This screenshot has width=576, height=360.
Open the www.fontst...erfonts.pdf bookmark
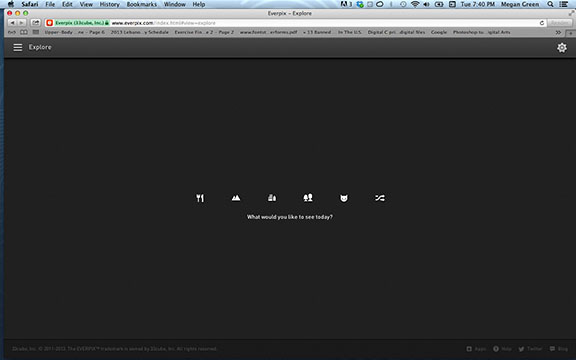pos(269,32)
